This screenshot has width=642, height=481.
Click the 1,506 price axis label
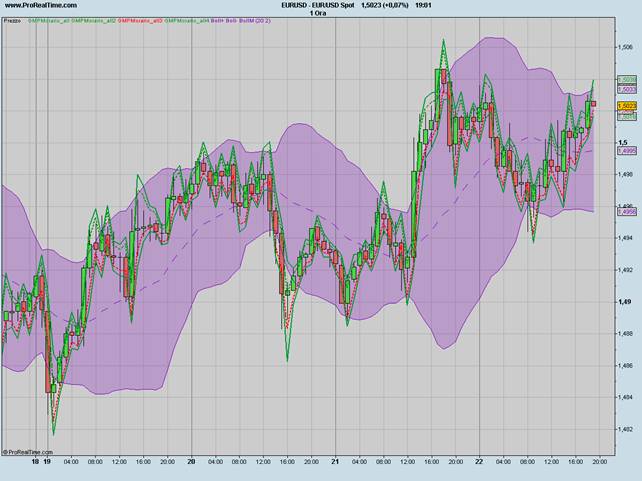pos(626,47)
